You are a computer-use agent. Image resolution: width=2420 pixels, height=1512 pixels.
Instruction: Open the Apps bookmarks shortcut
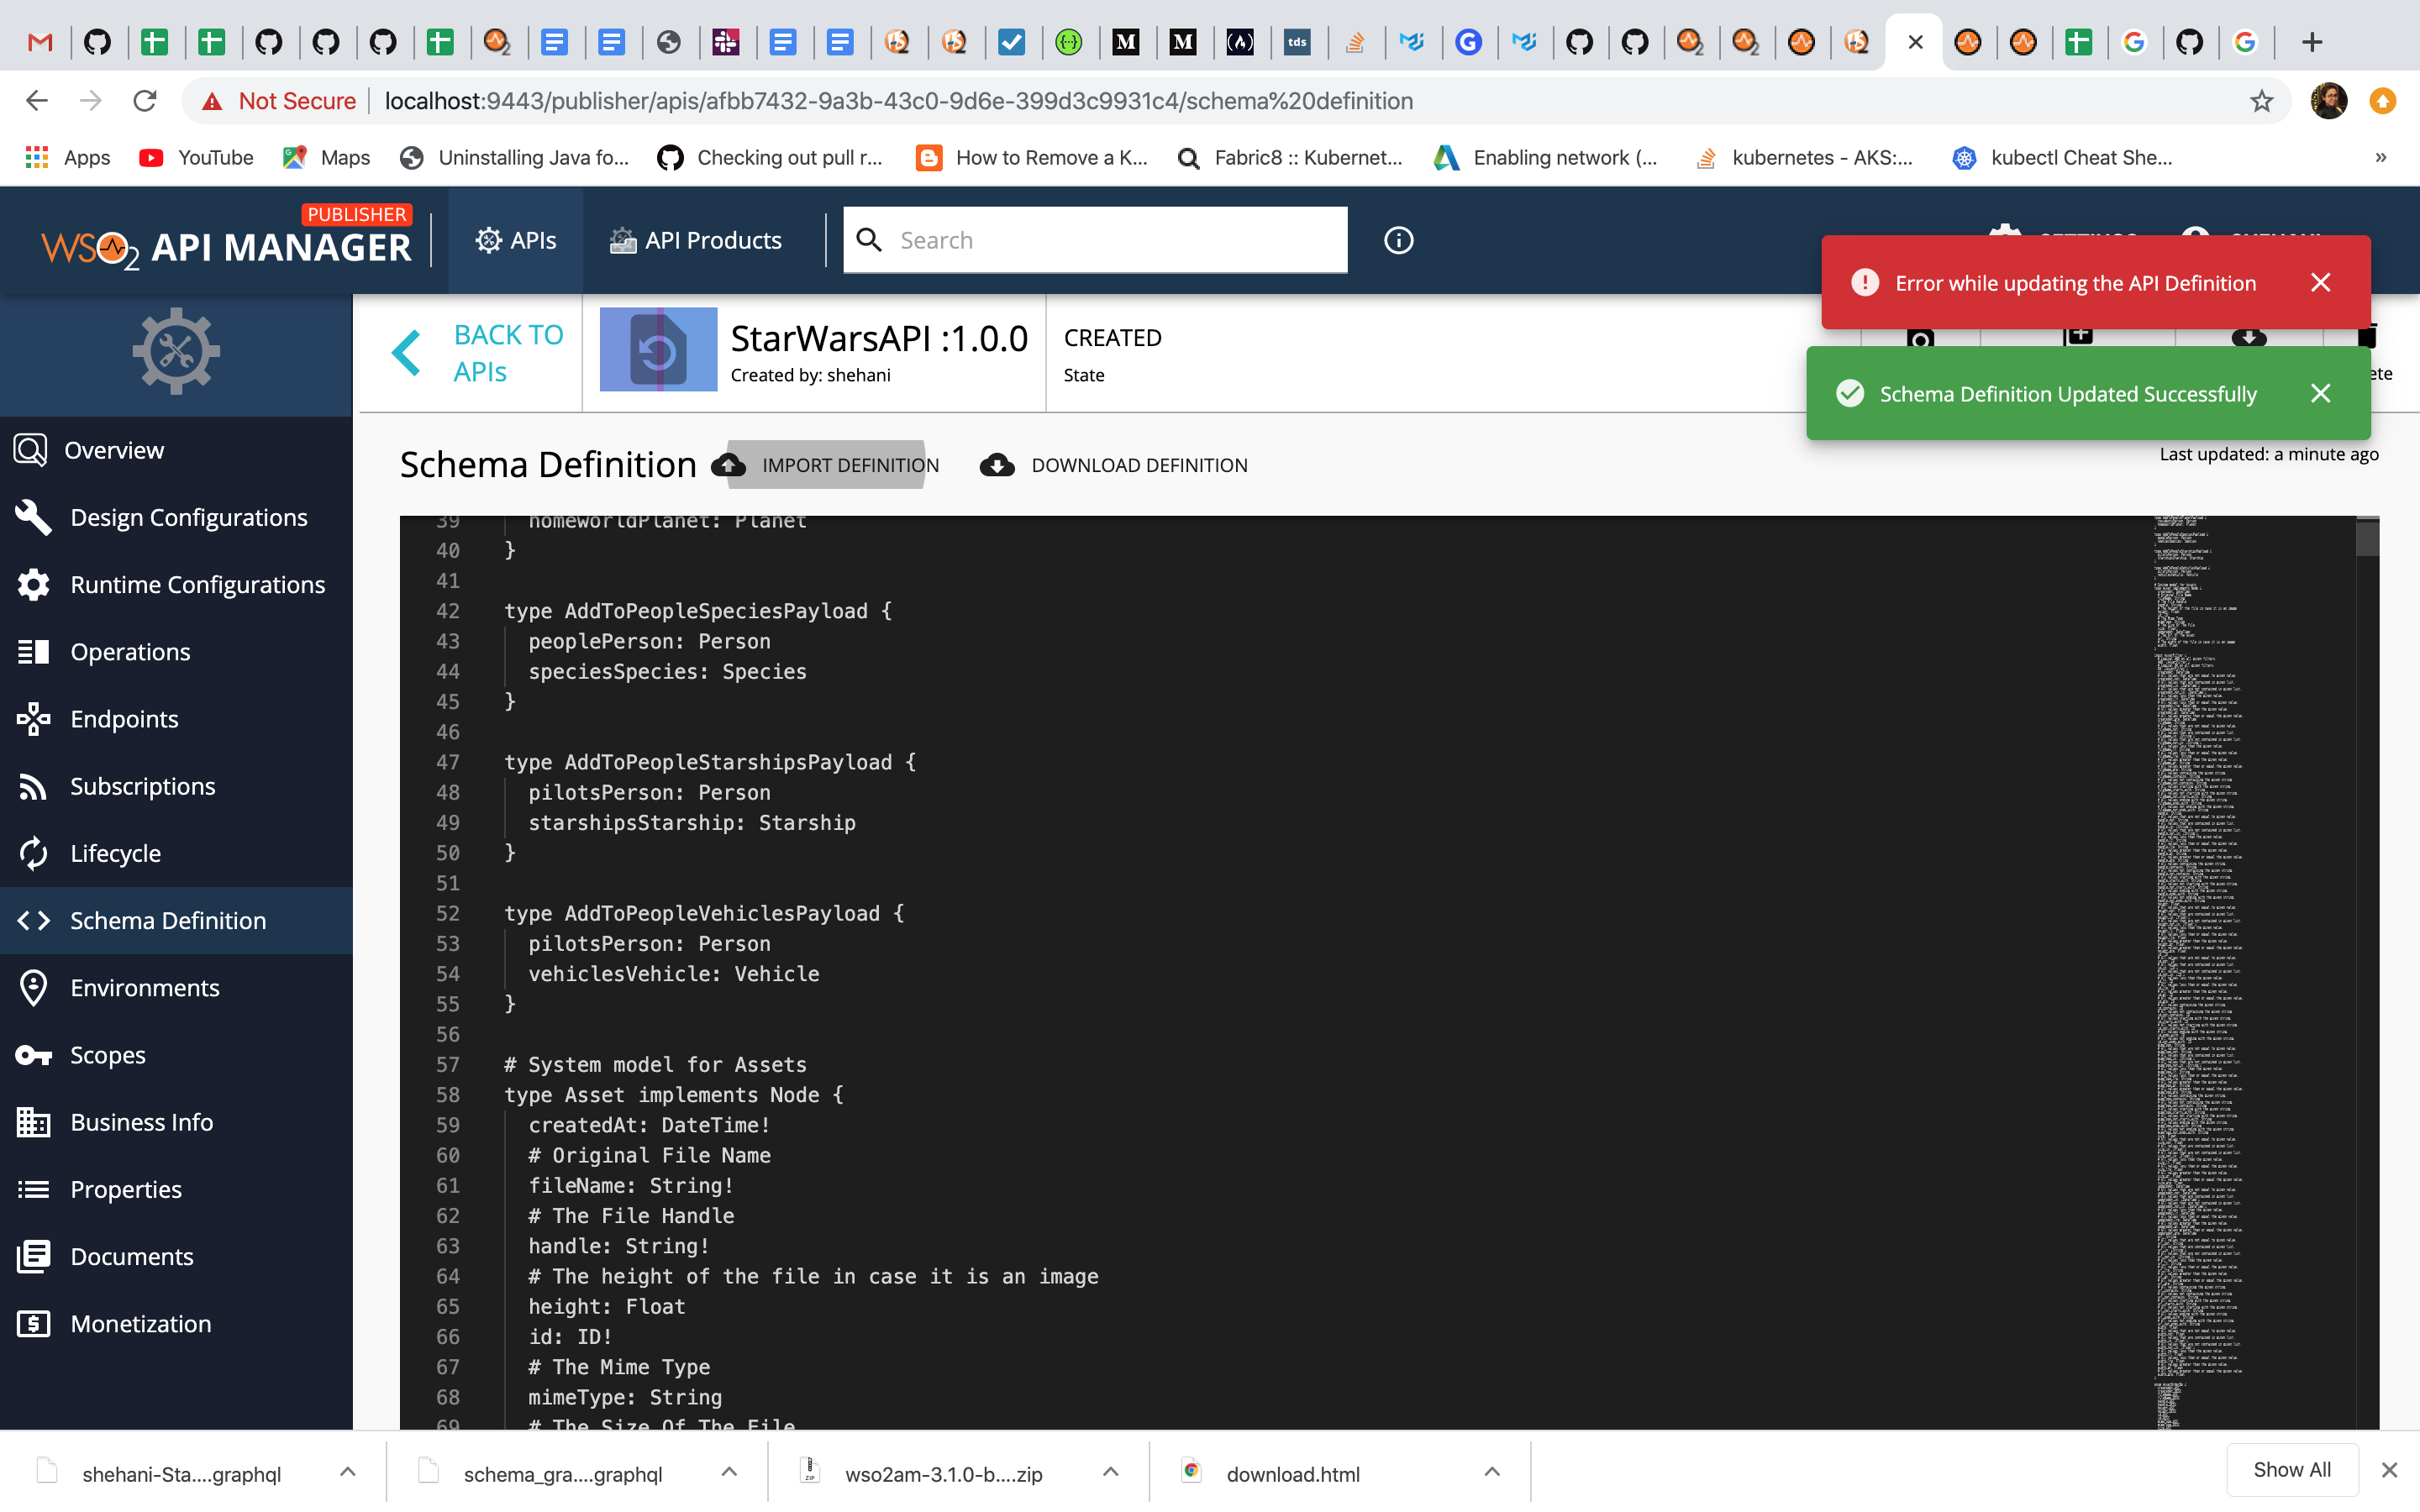click(68, 157)
